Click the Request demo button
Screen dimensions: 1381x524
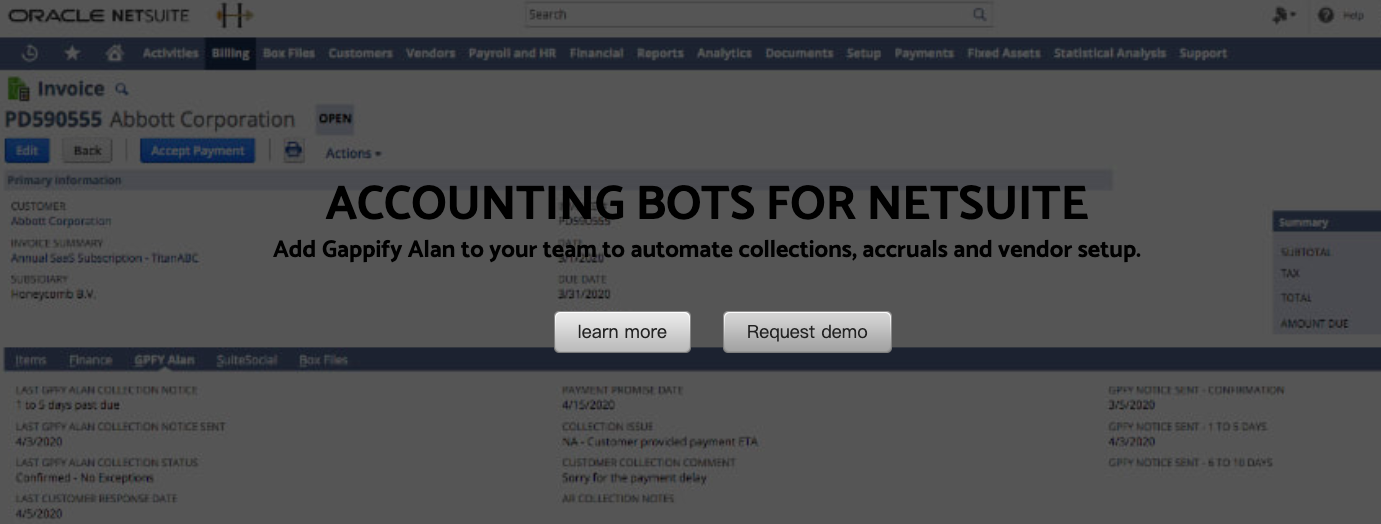click(x=807, y=332)
